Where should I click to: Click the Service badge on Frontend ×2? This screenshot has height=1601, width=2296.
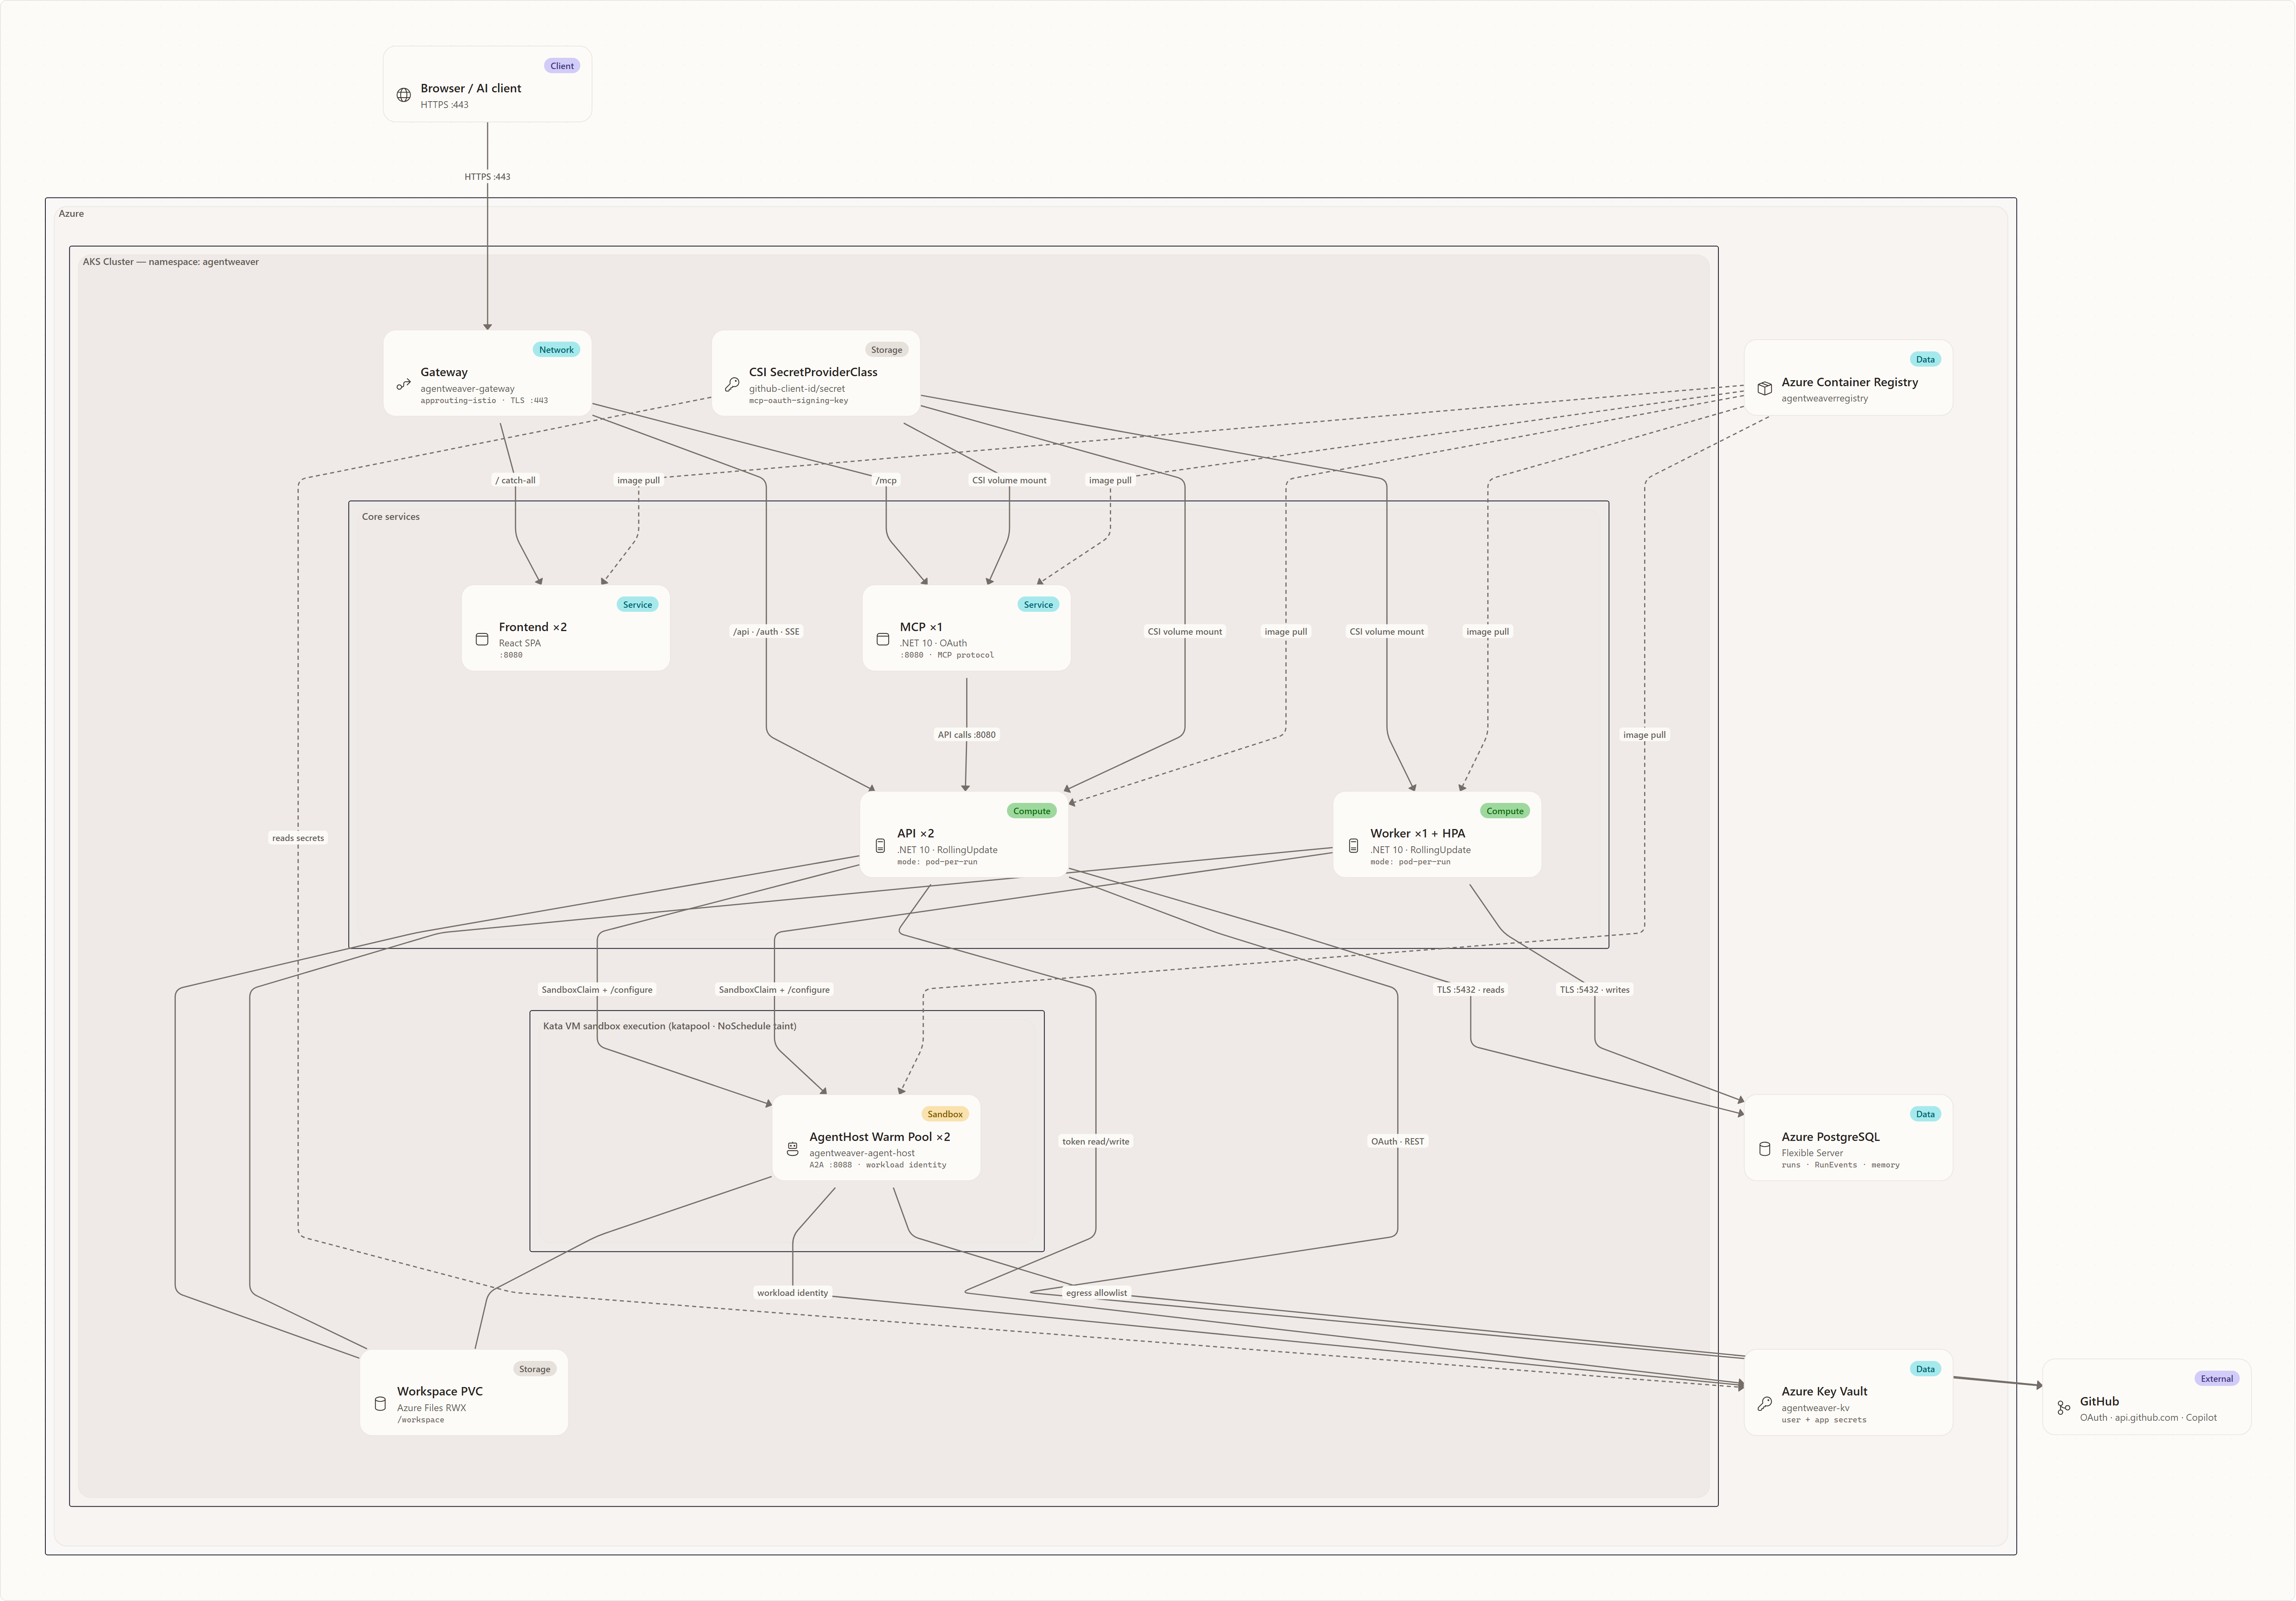click(637, 605)
